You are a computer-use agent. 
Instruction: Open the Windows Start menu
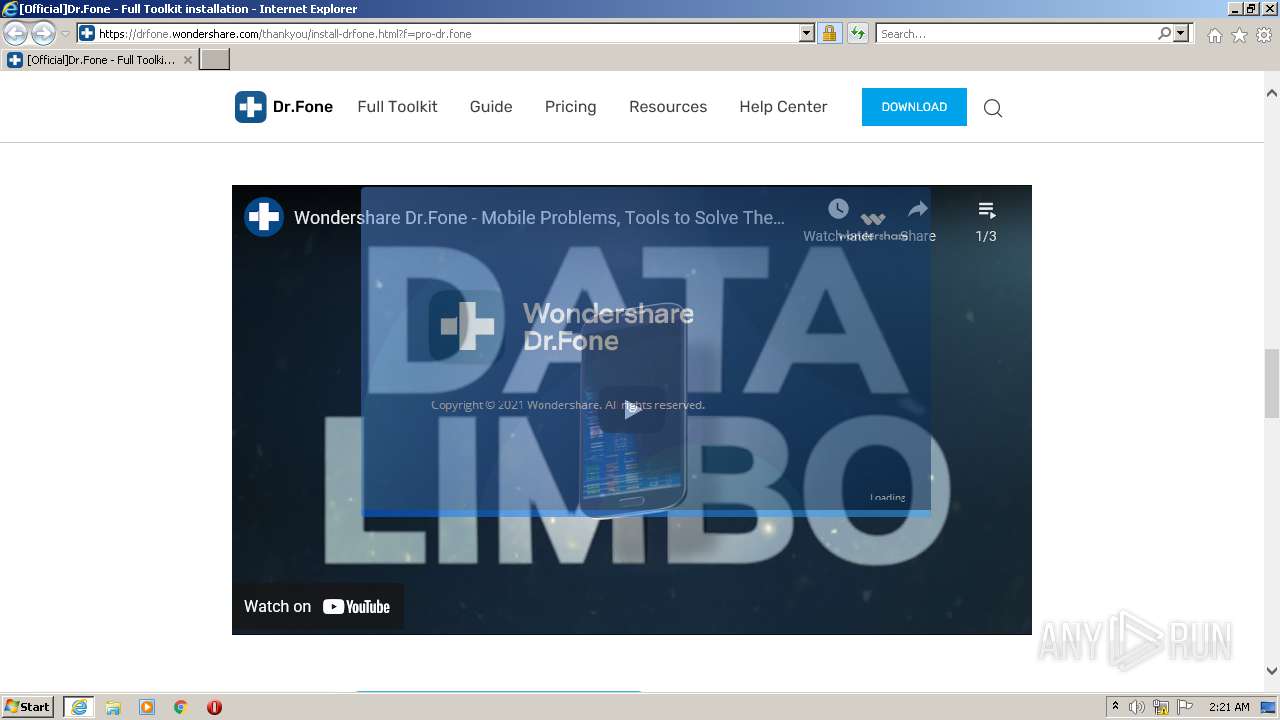pyautogui.click(x=28, y=707)
